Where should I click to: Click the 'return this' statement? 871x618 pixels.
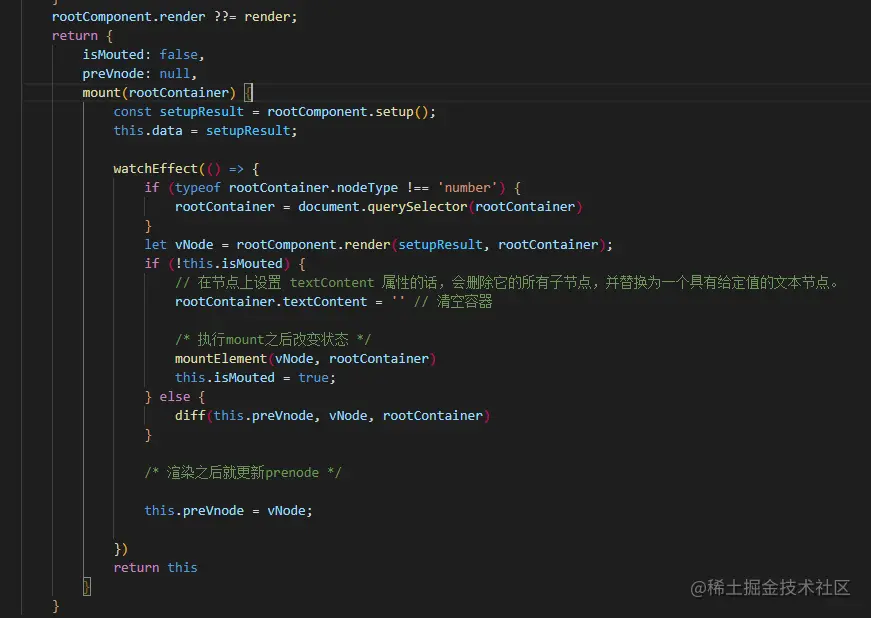[x=155, y=567]
